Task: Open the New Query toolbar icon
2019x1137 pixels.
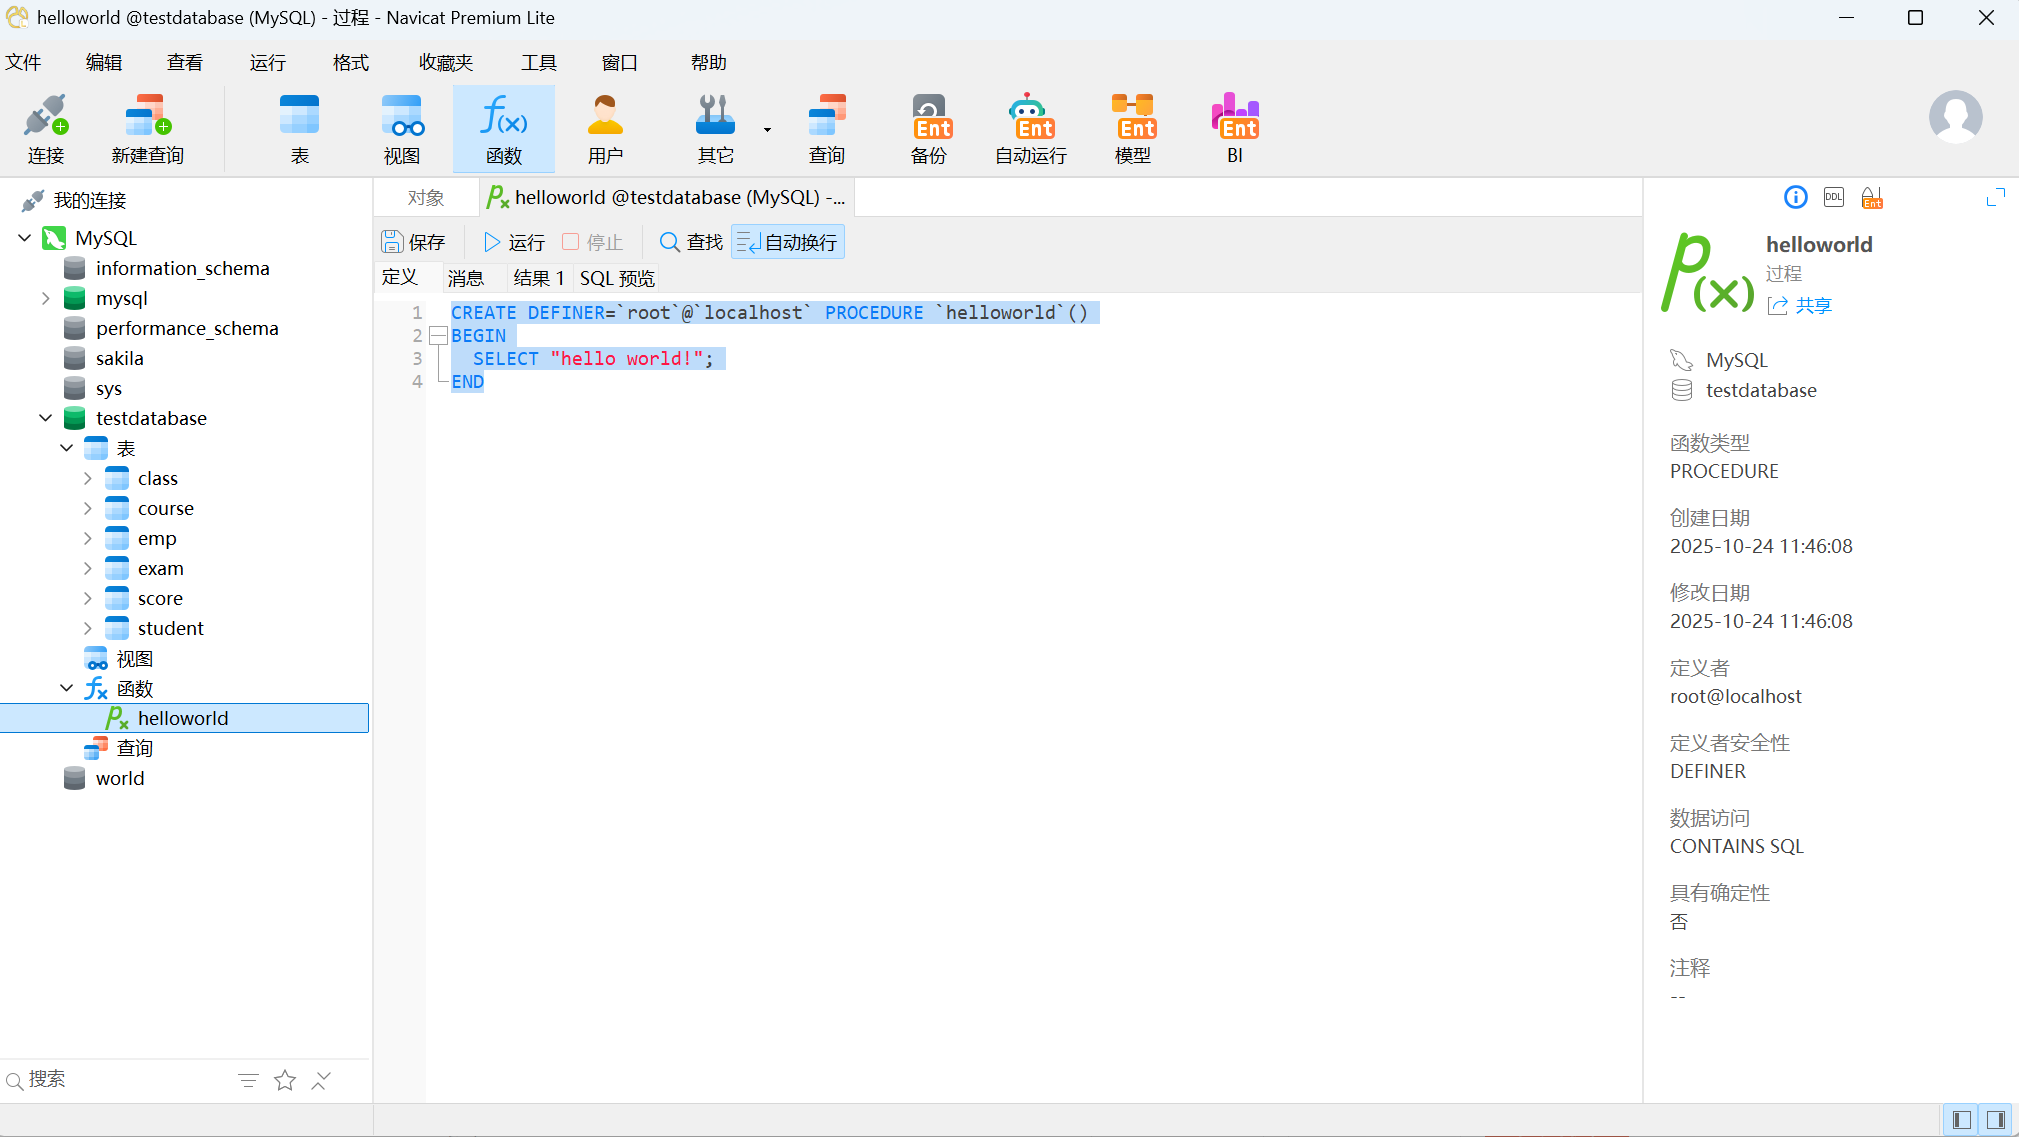Action: tap(147, 116)
